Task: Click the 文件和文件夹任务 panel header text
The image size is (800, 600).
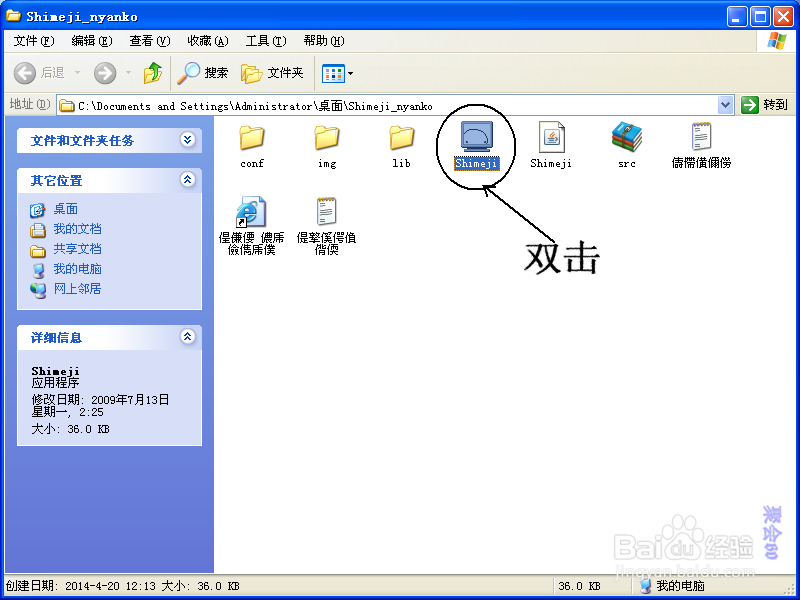Action: pos(82,141)
